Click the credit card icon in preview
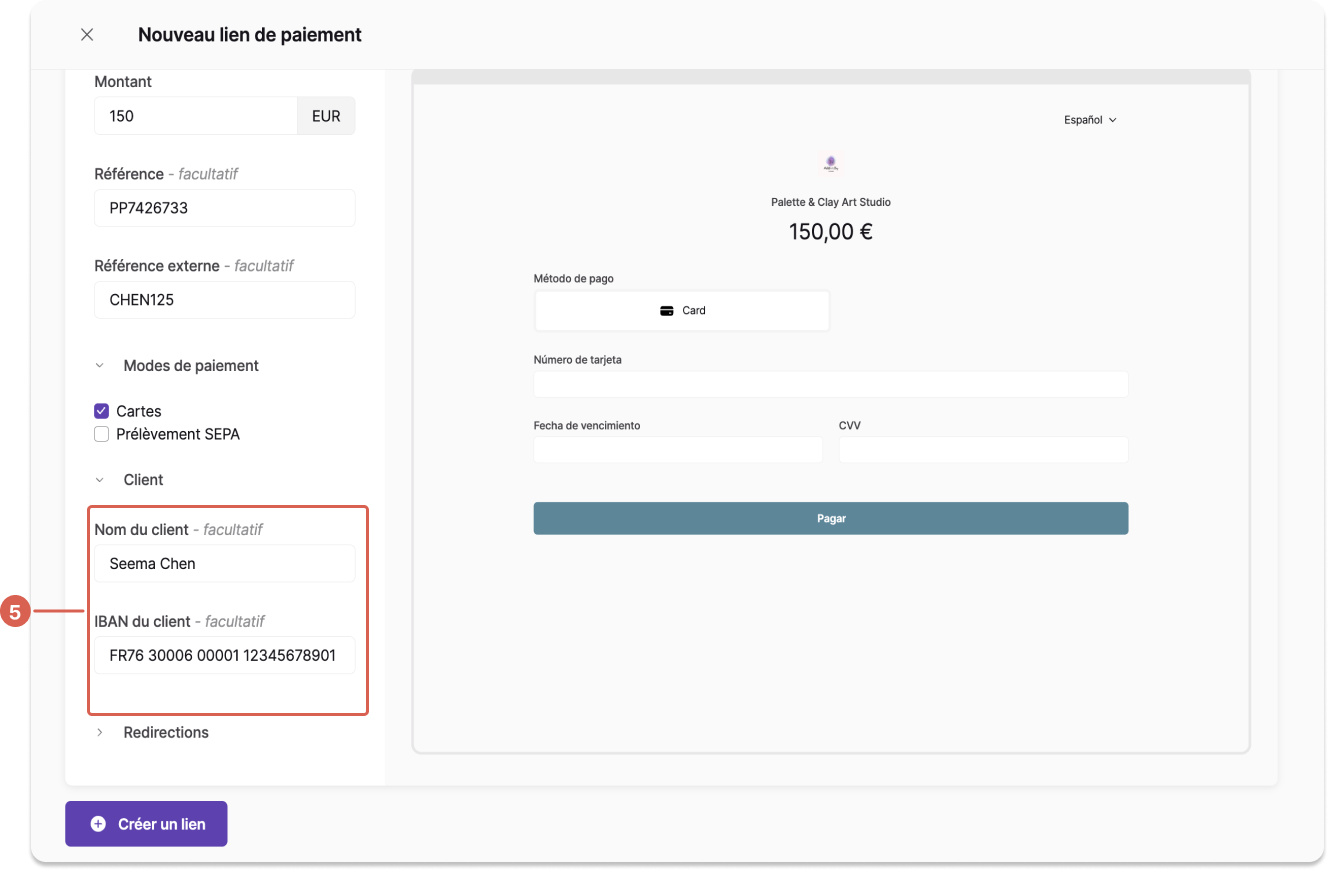This screenshot has height=870, width=1328. pyautogui.click(x=667, y=311)
